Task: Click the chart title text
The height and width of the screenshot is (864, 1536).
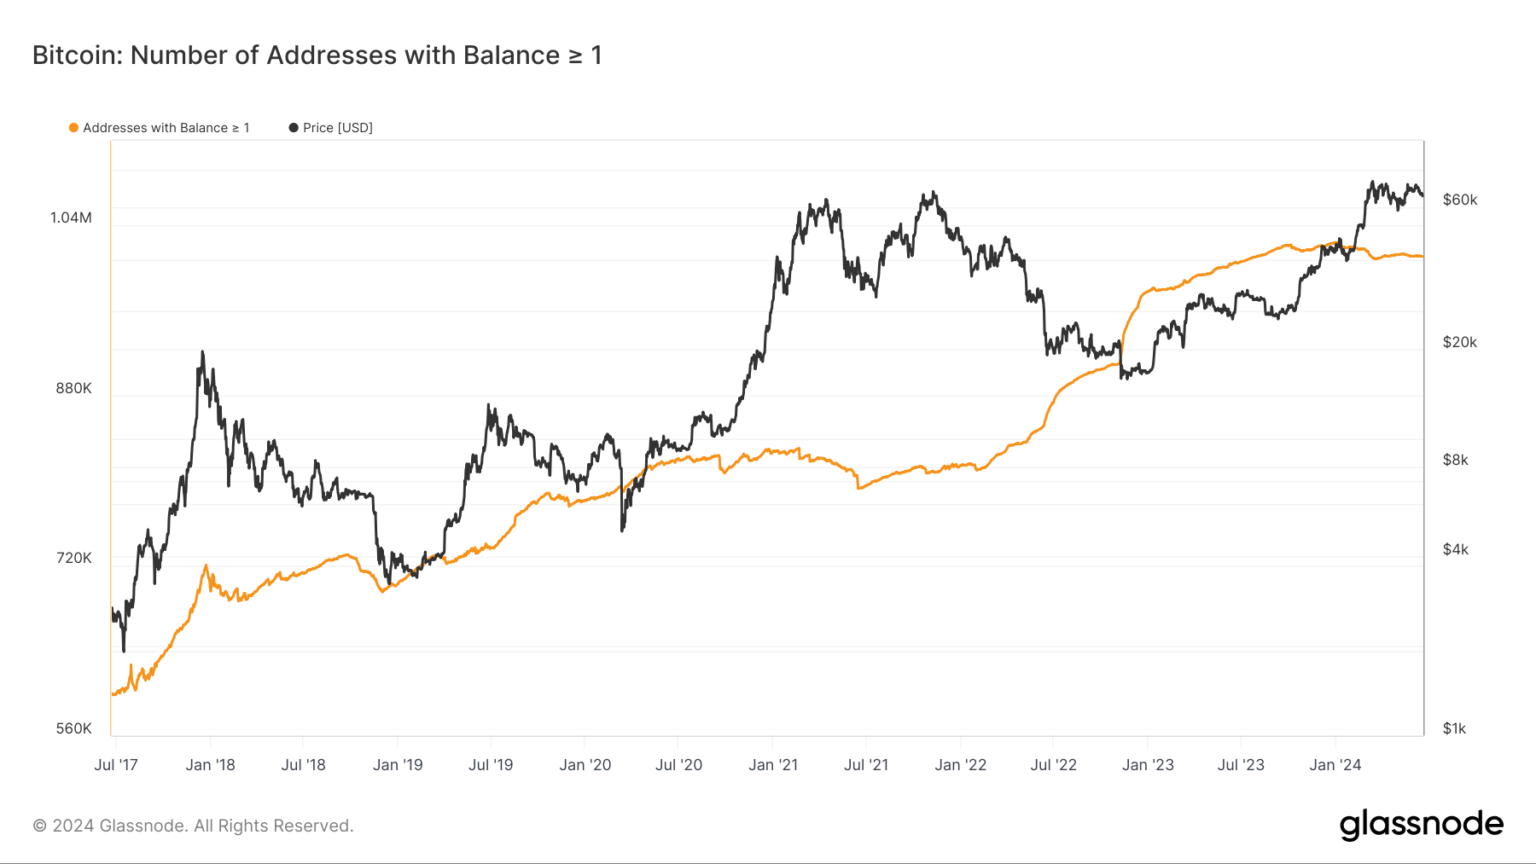Action: [x=317, y=55]
